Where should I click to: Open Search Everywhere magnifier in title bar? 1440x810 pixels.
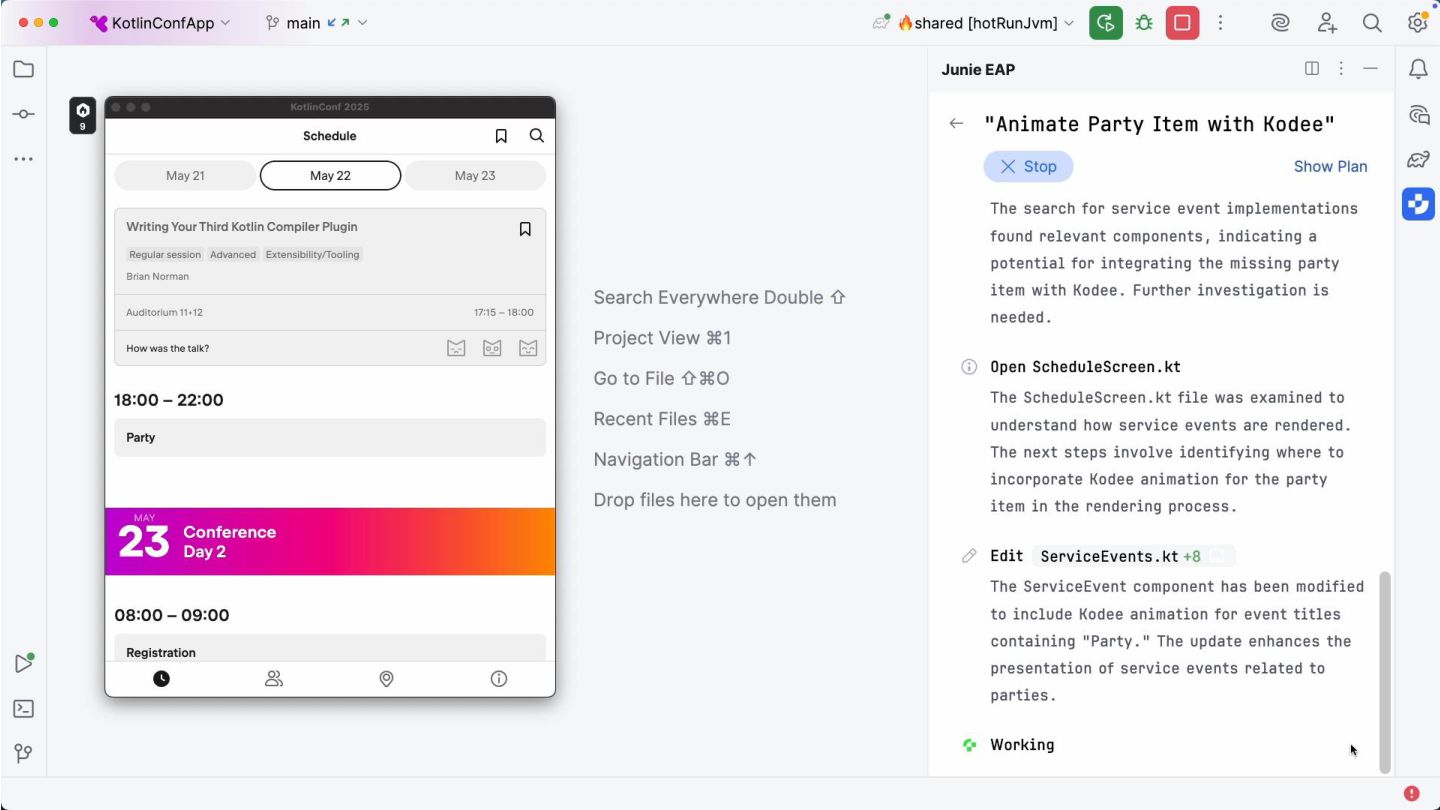point(1372,23)
